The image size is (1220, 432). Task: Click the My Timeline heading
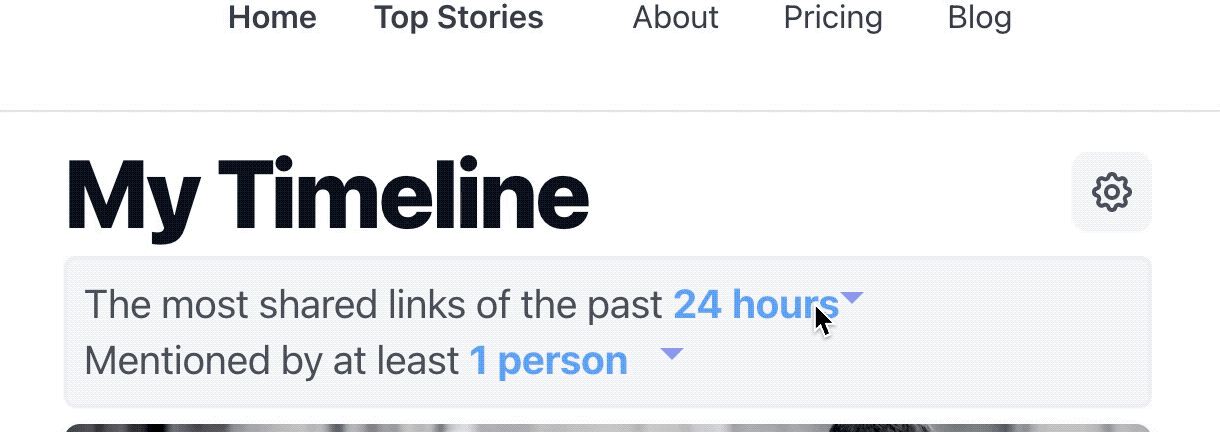(x=327, y=197)
